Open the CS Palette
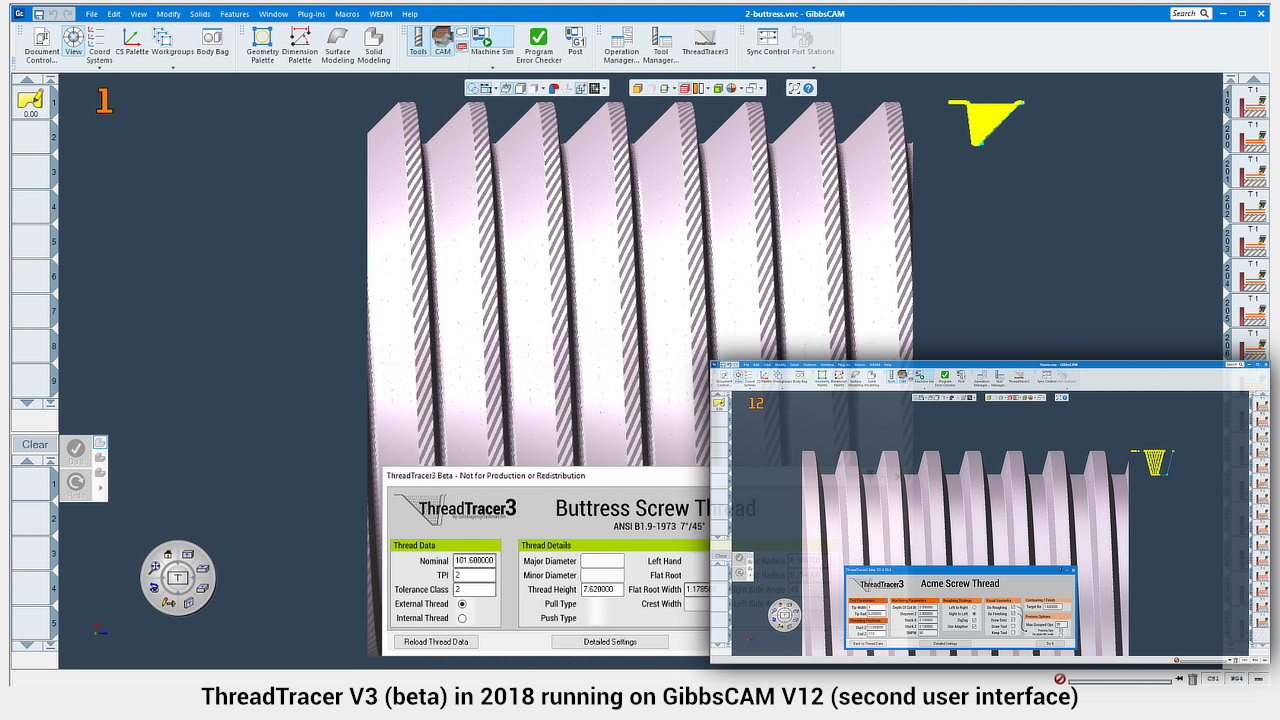1280x720 pixels. click(131, 45)
